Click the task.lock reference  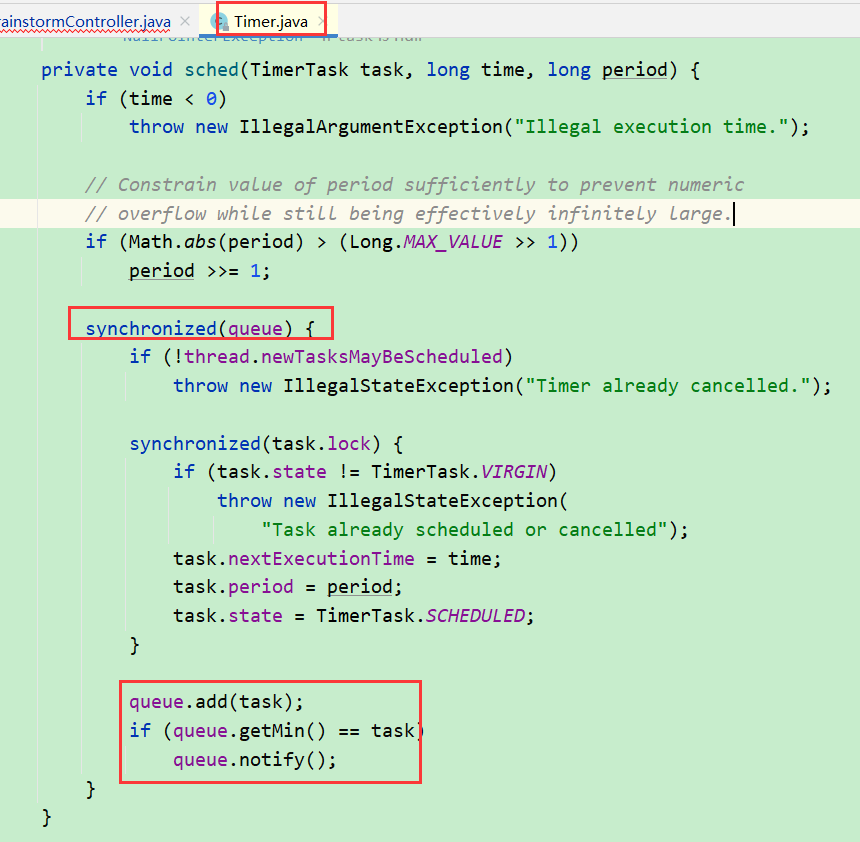(321, 443)
